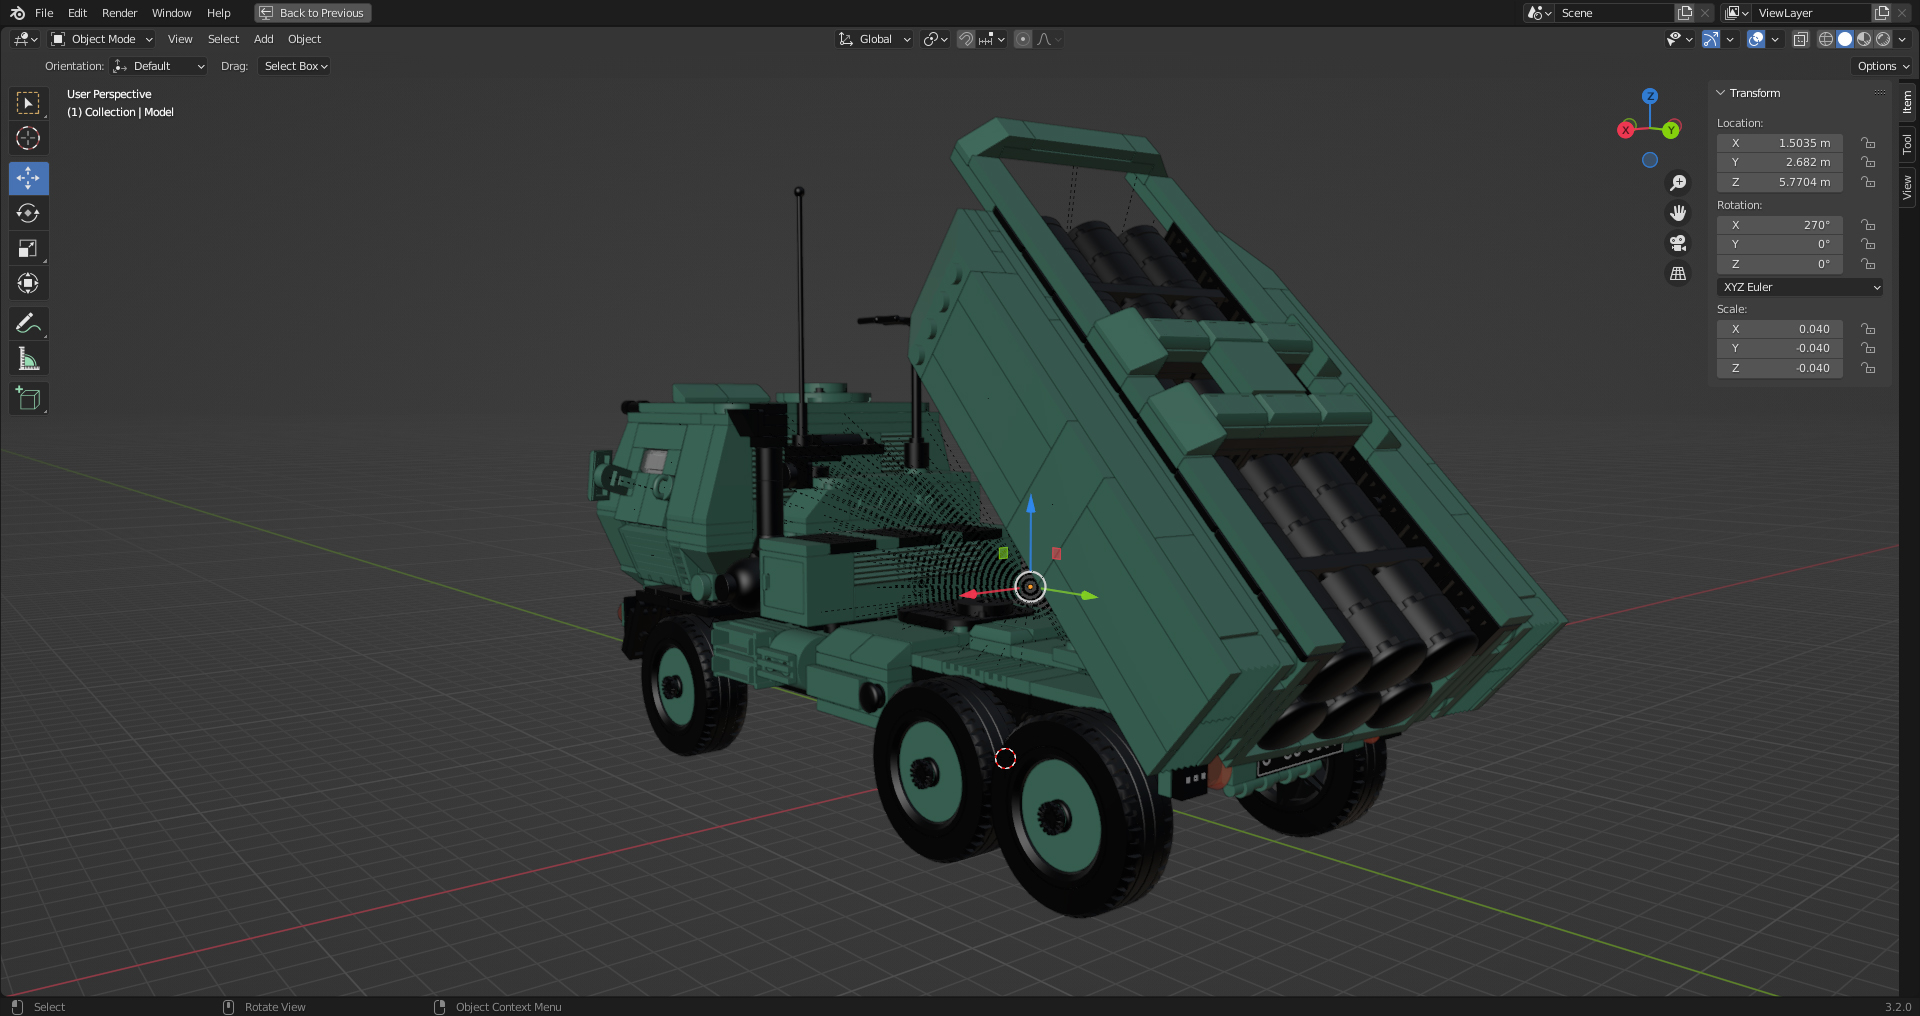Switch to the Tool sidebar tab
The image size is (1920, 1016).
[1908, 144]
